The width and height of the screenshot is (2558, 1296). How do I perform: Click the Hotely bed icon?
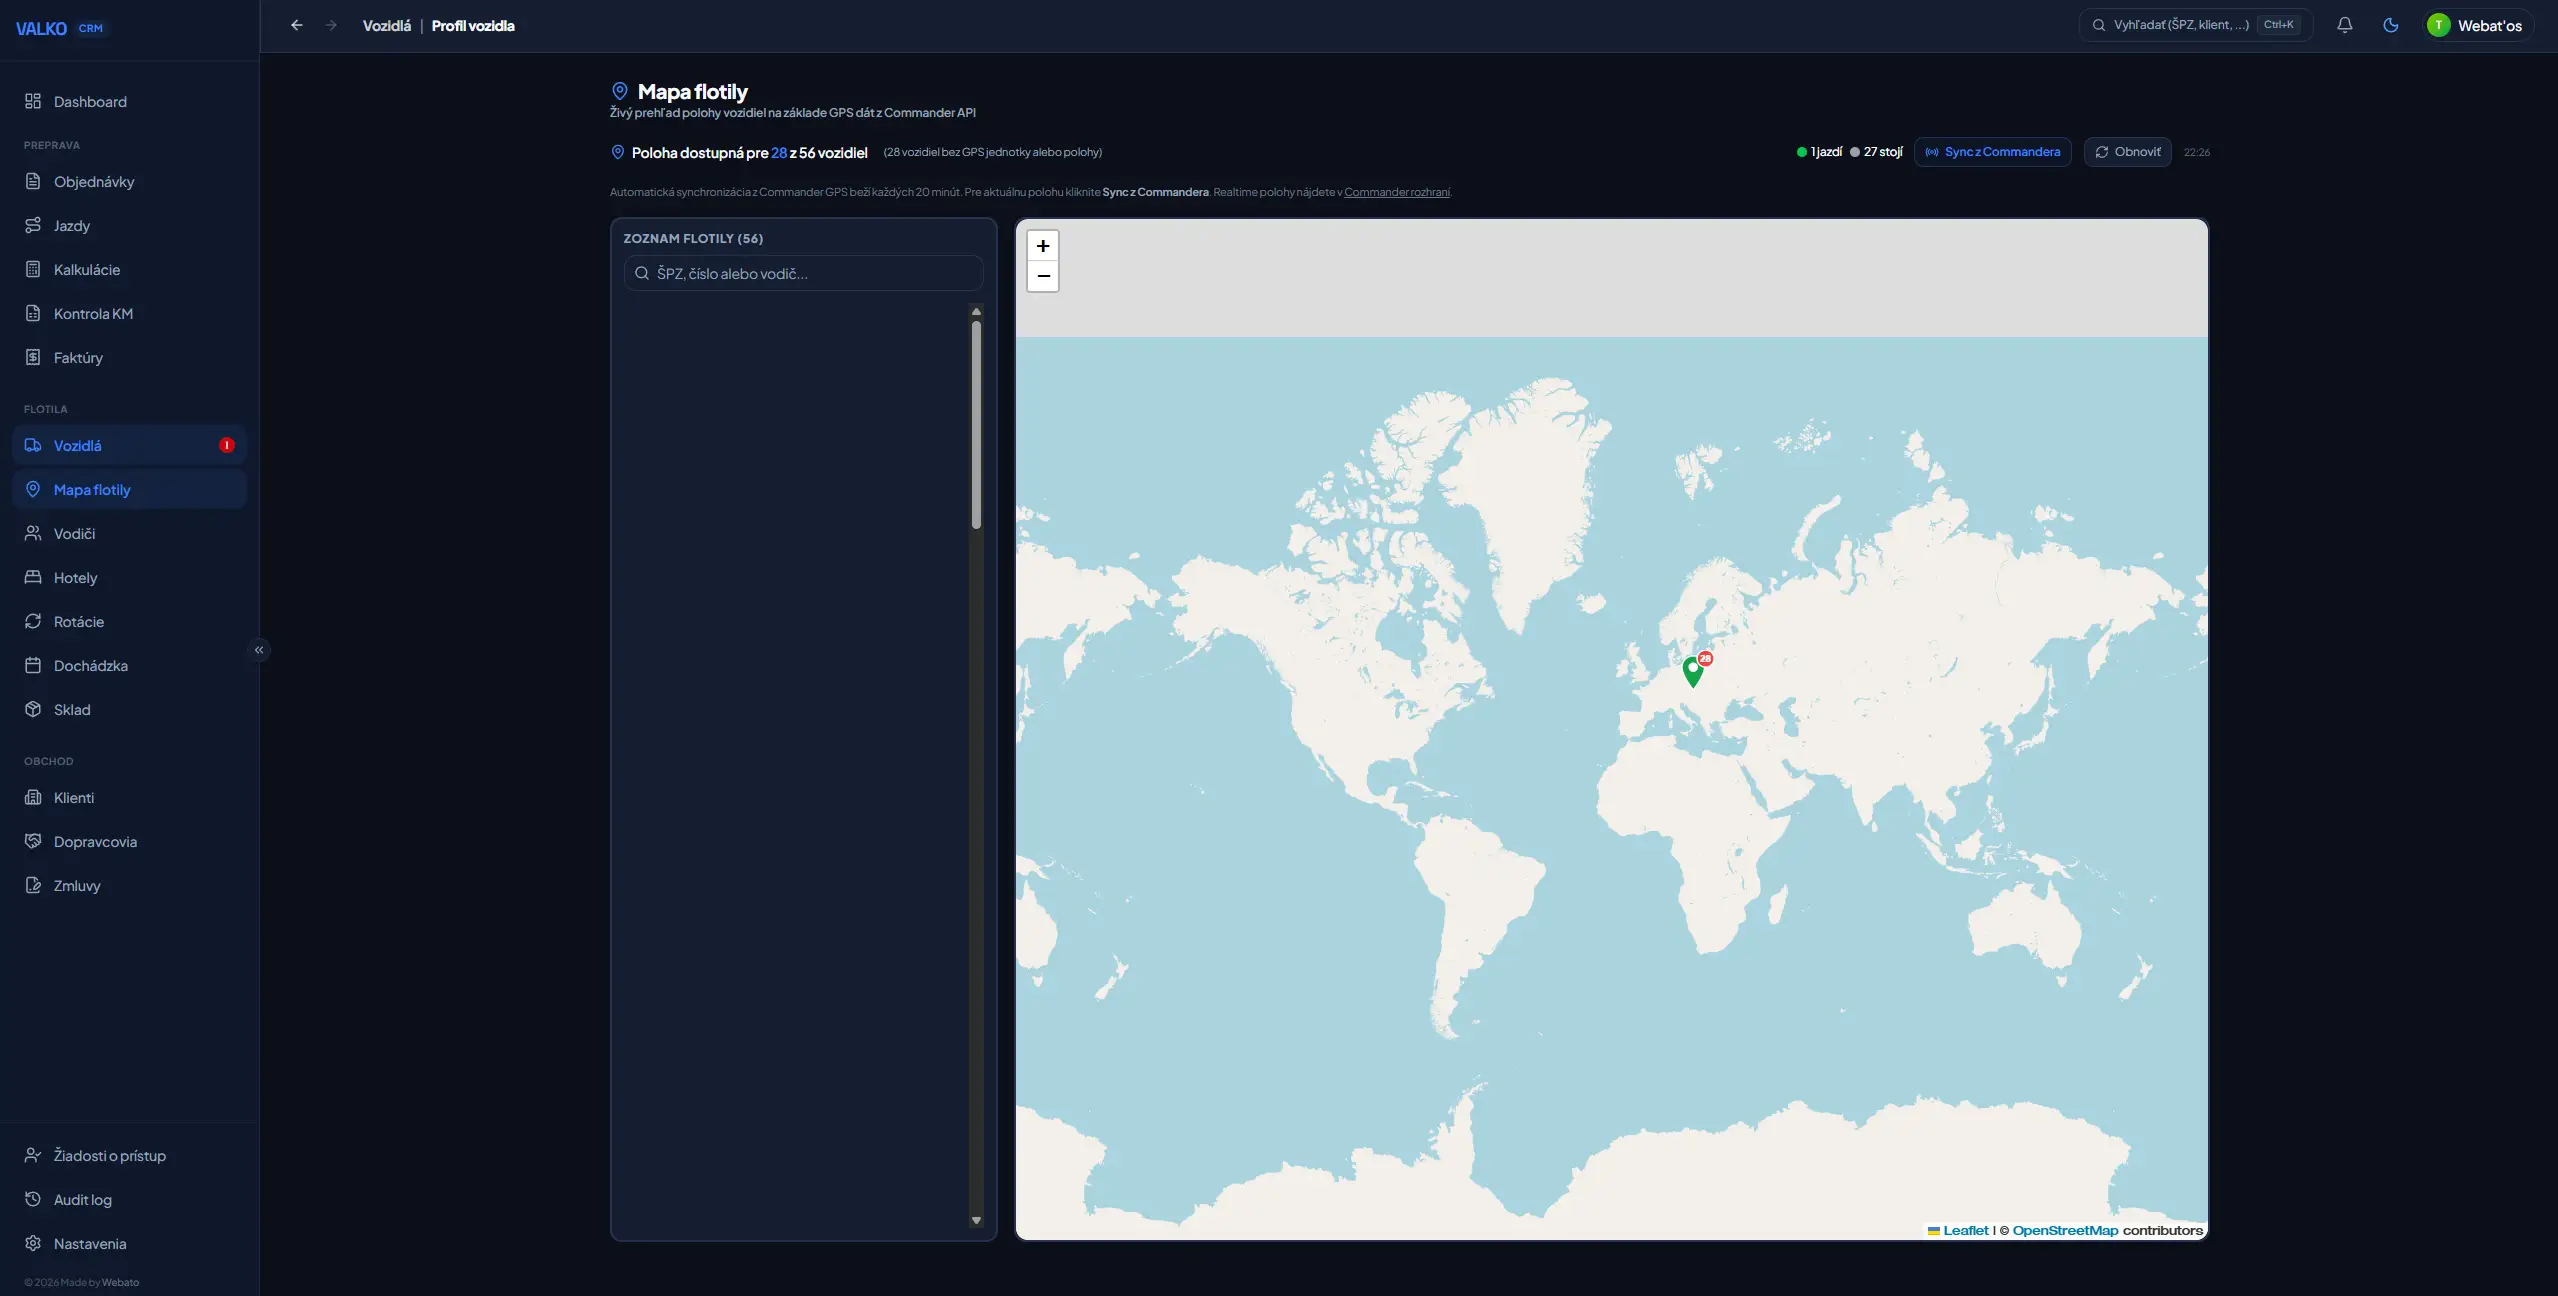33,578
